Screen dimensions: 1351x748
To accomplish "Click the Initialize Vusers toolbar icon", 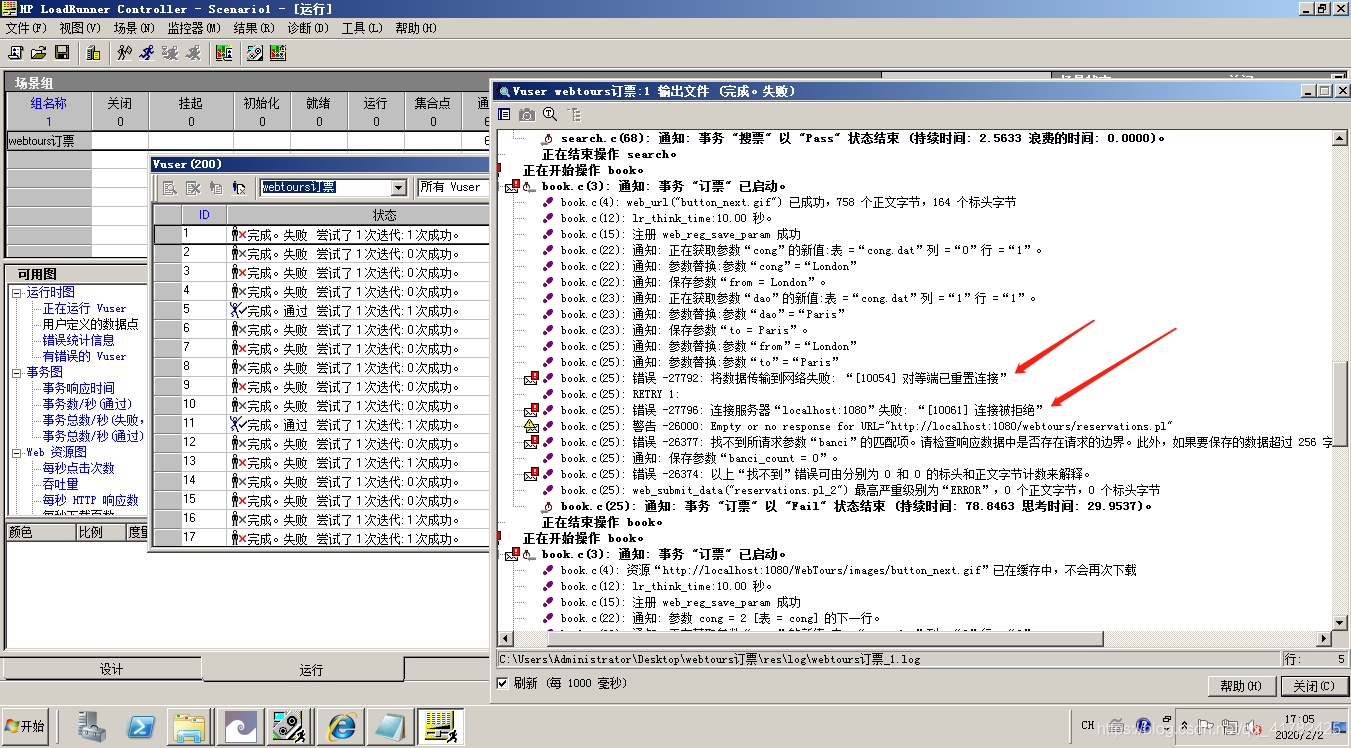I will pyautogui.click(x=125, y=52).
